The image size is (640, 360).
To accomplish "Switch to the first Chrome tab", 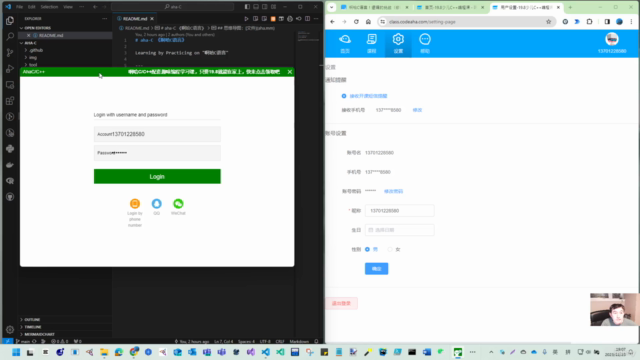I will click(x=375, y=7).
